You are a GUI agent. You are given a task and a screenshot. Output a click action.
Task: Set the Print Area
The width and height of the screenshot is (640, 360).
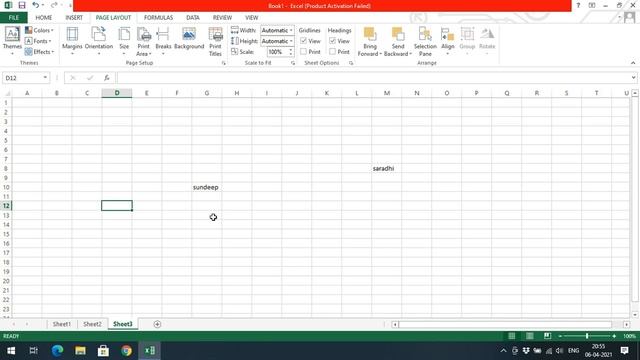coord(144,41)
